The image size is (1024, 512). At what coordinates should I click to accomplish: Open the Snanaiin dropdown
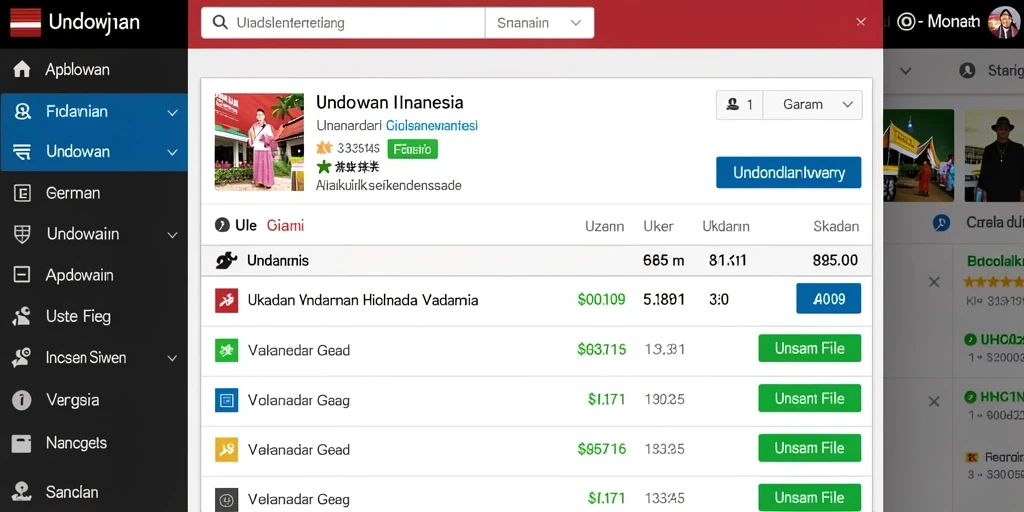tap(539, 23)
